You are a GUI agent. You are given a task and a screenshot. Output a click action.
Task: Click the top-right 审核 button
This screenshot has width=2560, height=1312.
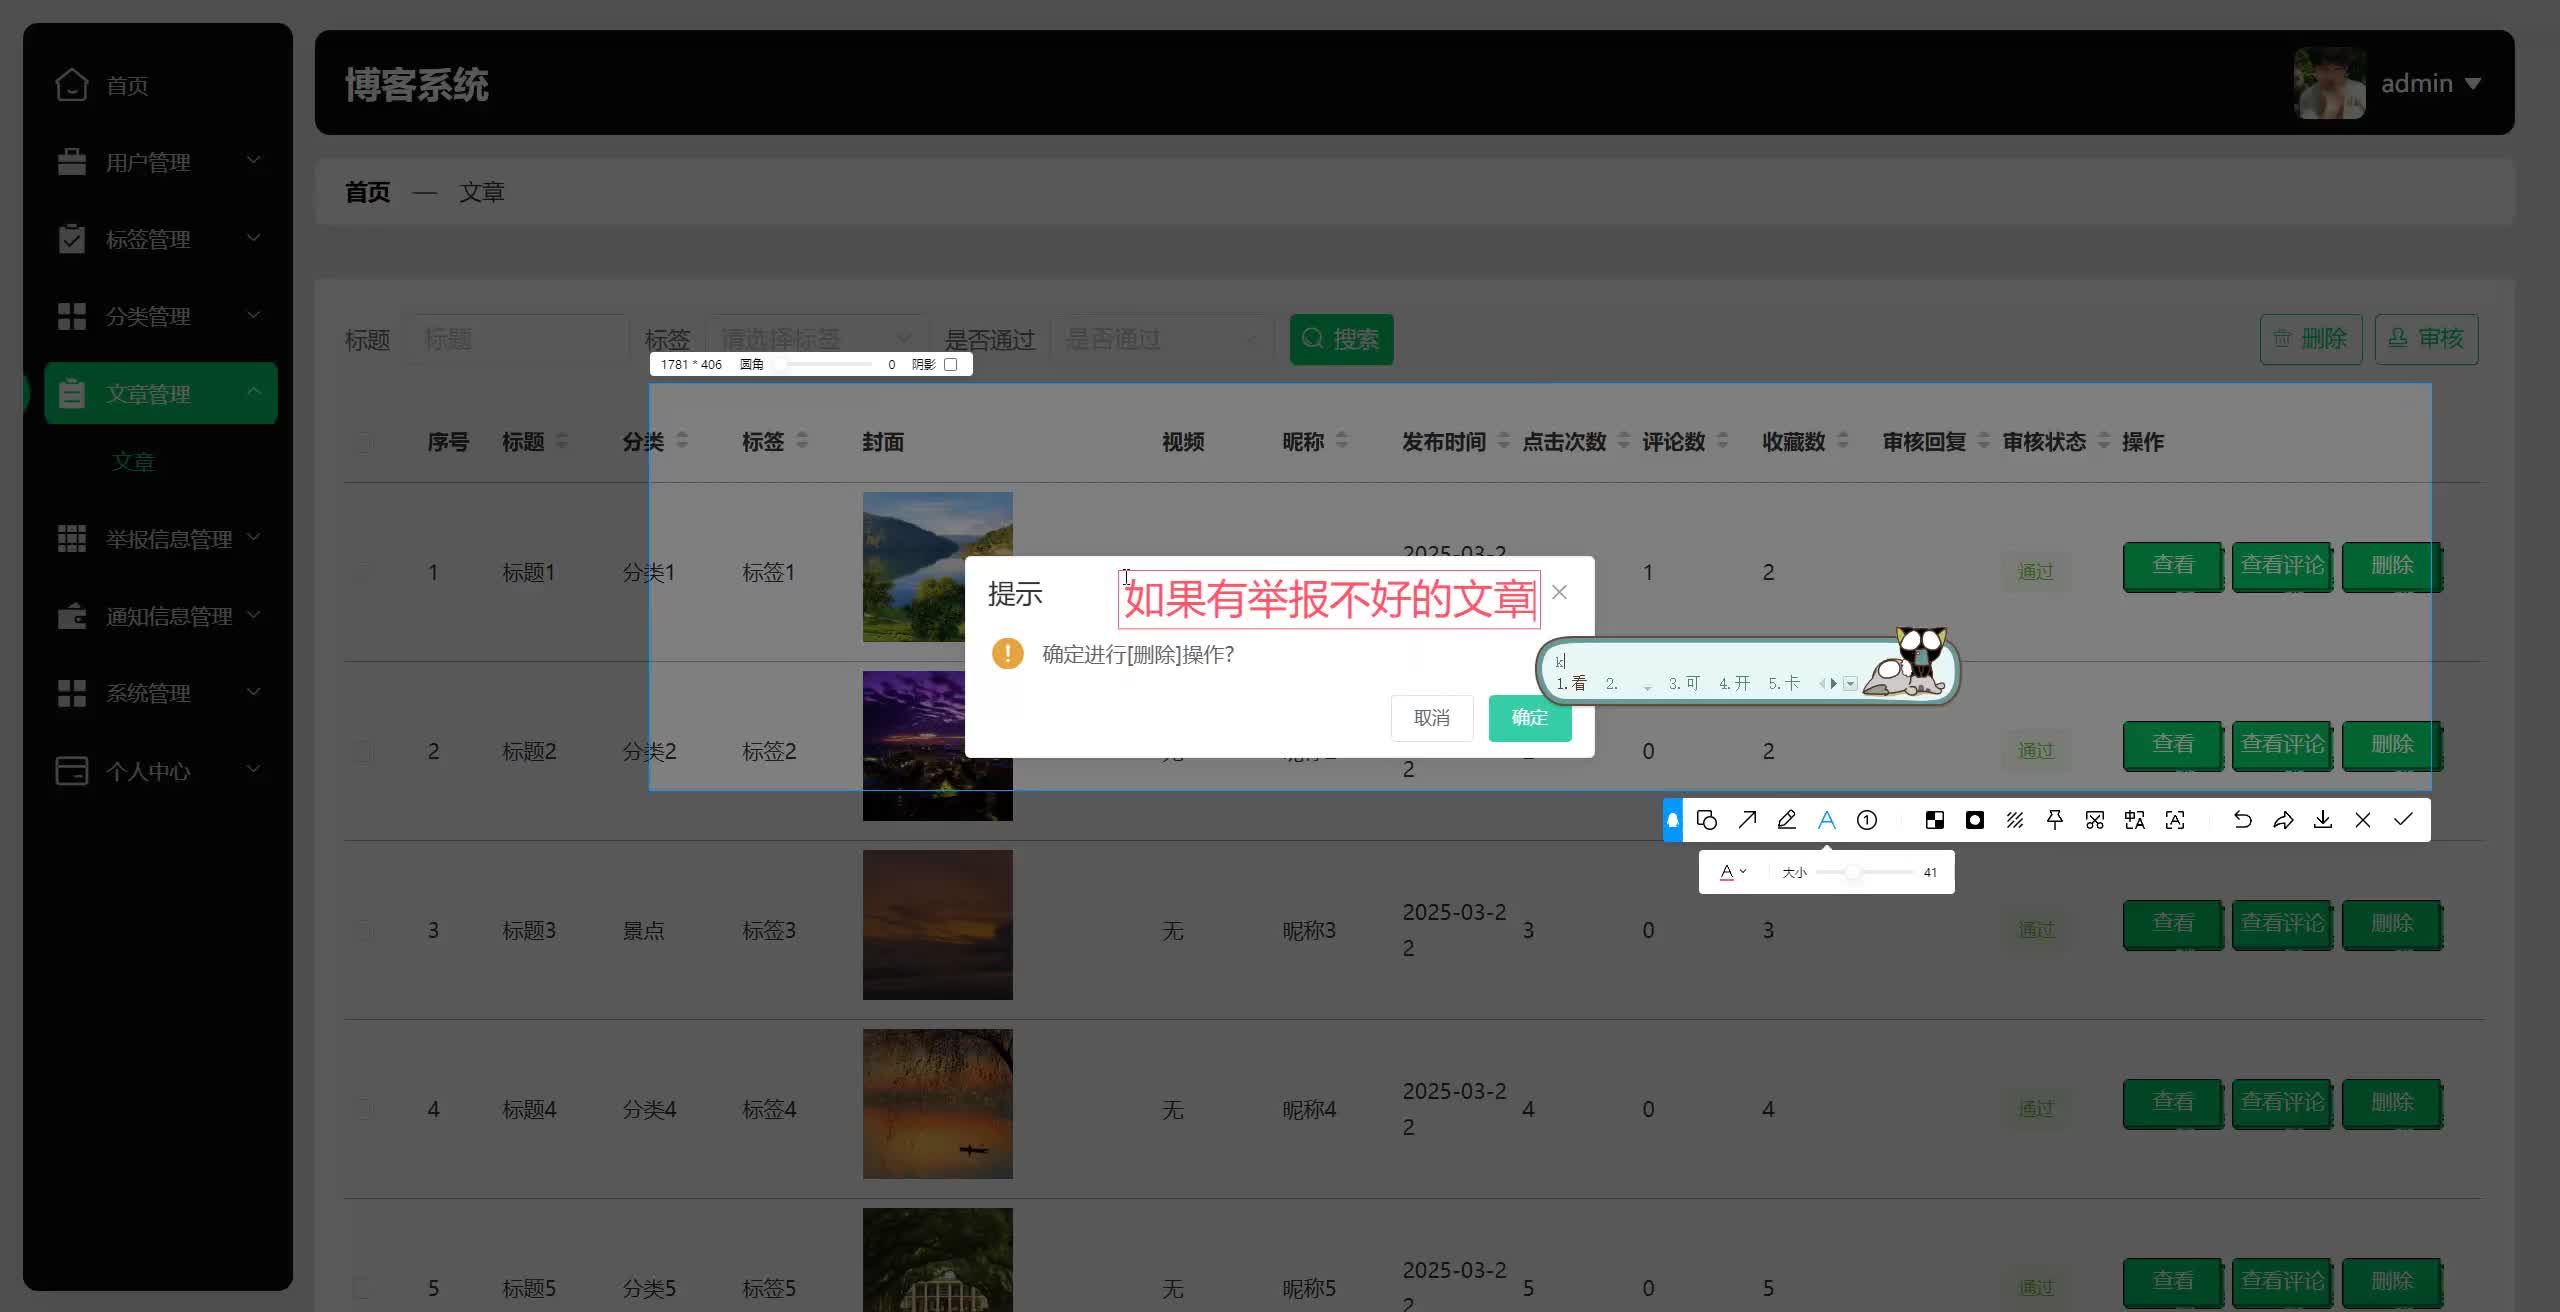point(2426,339)
